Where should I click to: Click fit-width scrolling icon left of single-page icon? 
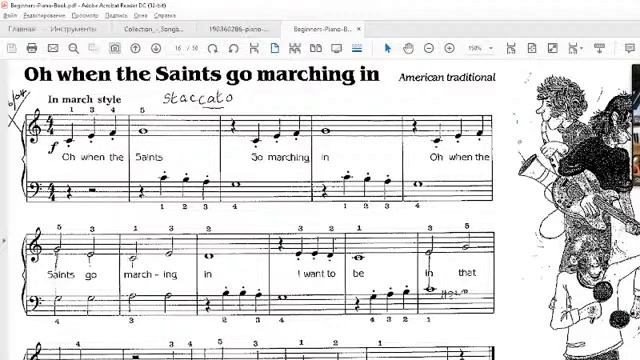(254, 48)
